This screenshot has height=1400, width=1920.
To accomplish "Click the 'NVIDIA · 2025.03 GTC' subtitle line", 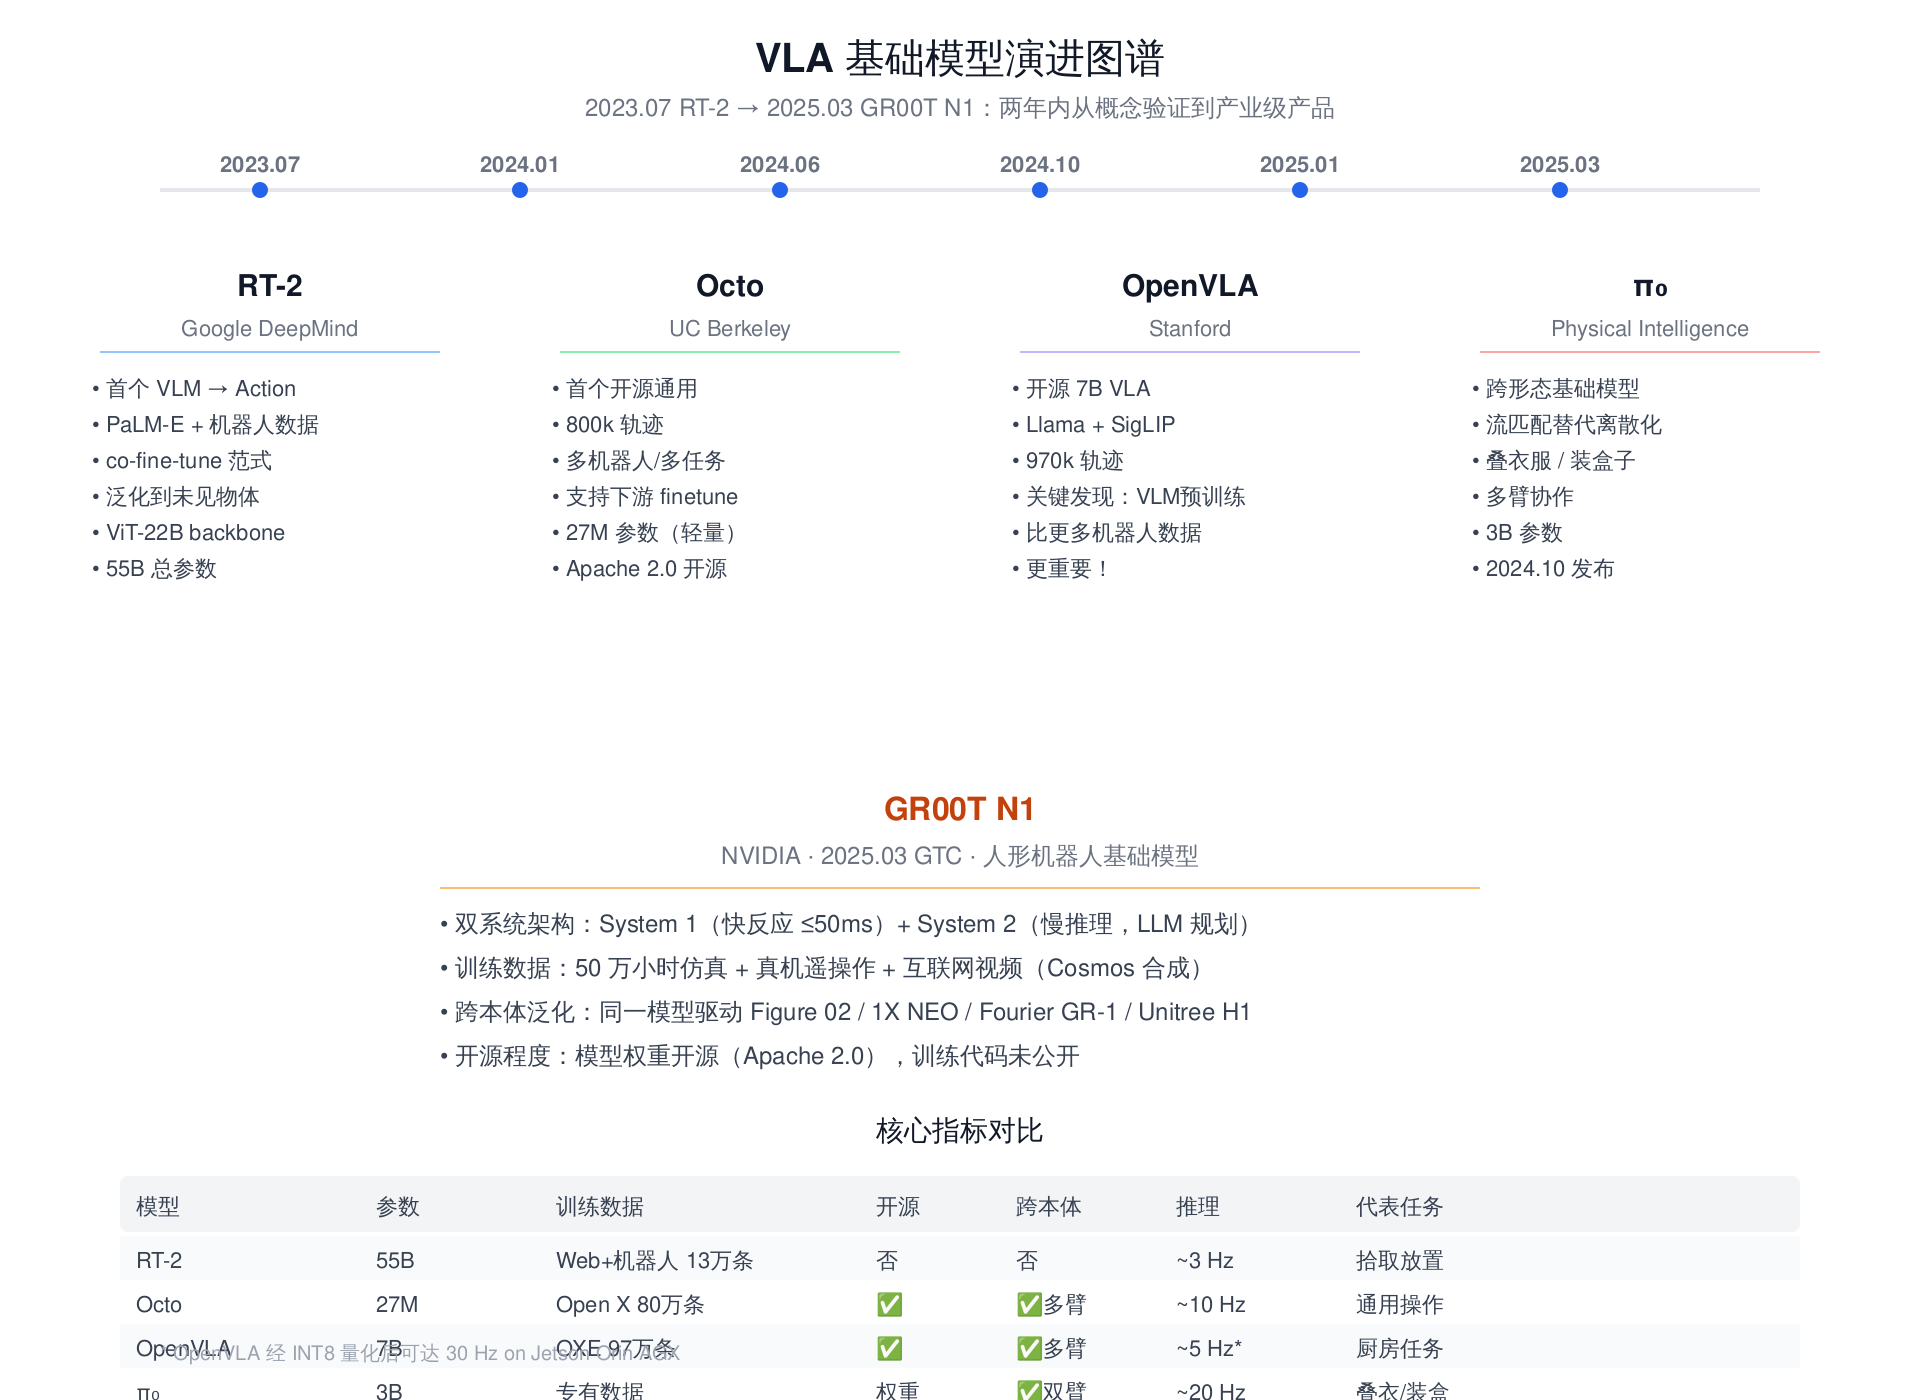I will pyautogui.click(x=960, y=856).
